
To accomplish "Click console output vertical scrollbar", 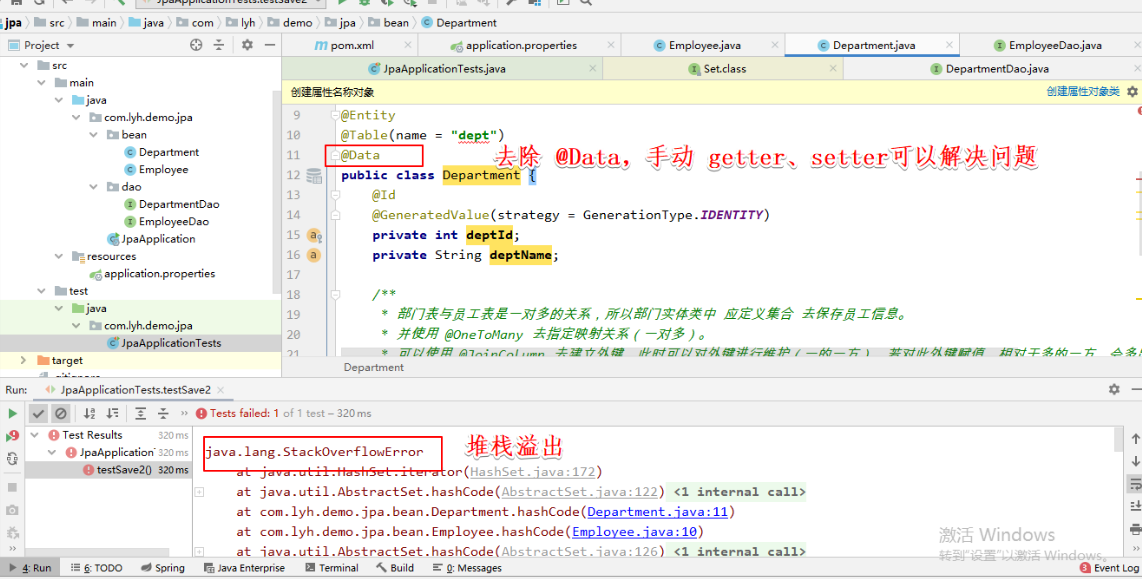I will [1119, 440].
